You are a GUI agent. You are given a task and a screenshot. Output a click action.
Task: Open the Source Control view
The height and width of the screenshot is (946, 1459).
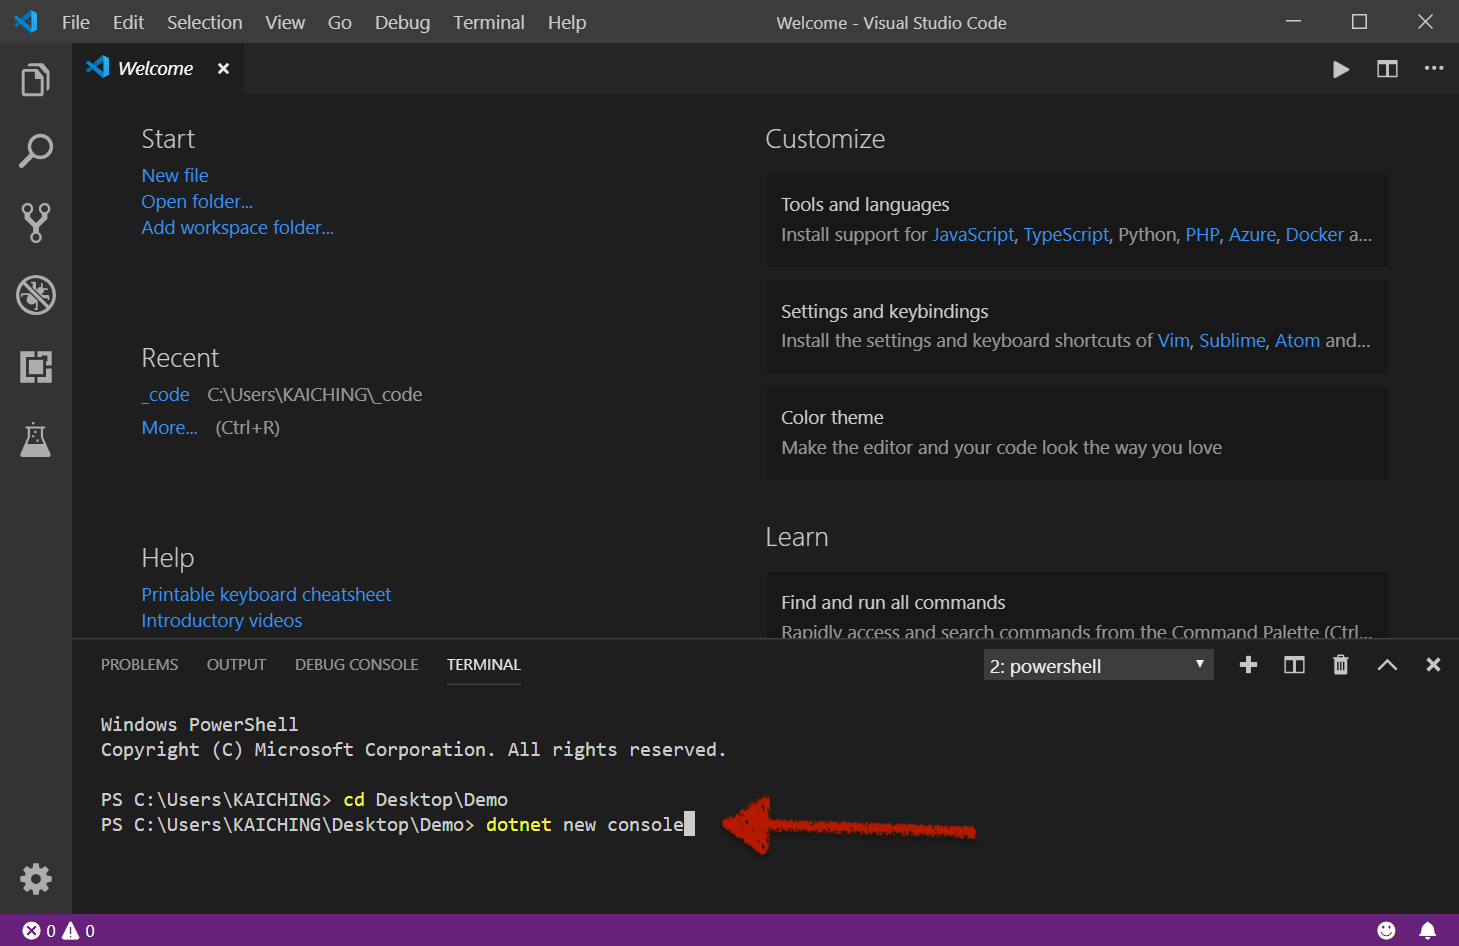point(36,223)
